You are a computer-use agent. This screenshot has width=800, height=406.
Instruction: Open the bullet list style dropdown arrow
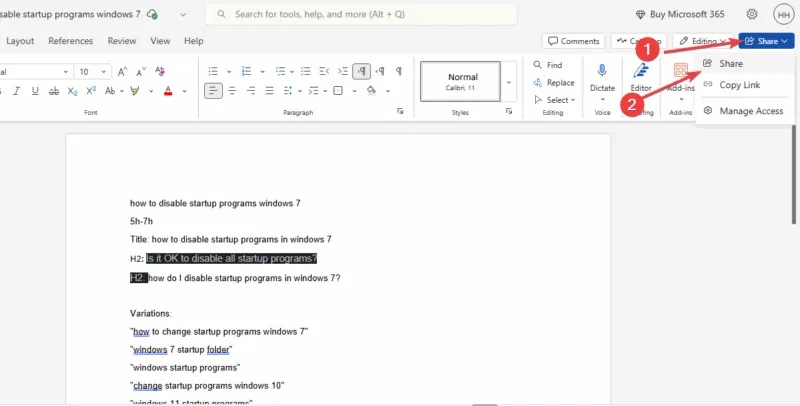[x=229, y=71]
